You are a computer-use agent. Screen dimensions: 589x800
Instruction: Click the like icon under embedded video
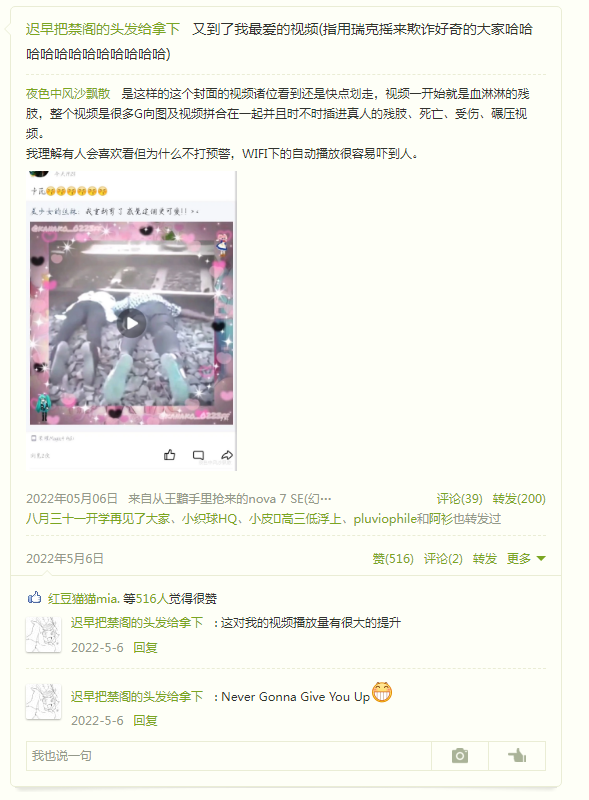(169, 455)
